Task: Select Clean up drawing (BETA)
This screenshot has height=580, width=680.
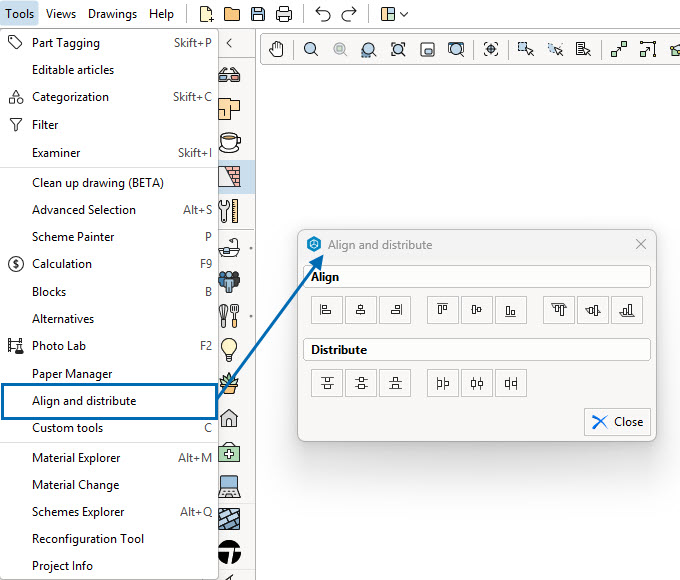Action: click(109, 183)
